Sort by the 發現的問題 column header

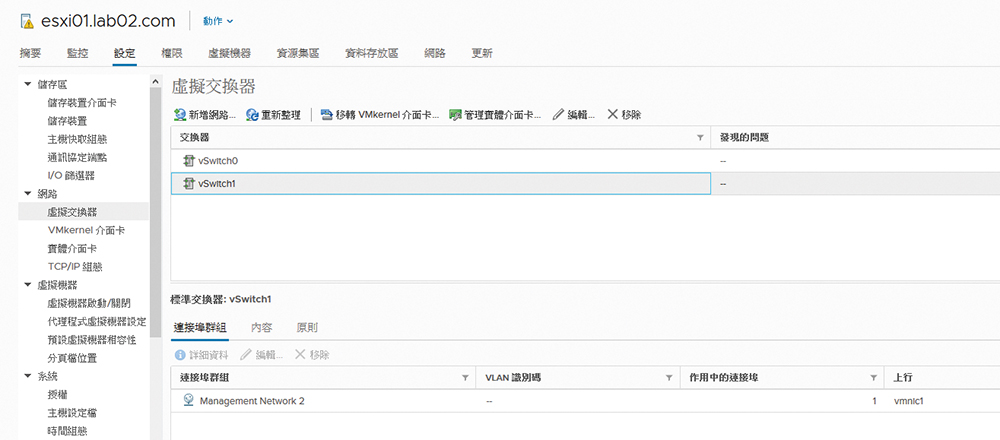pyautogui.click(x=744, y=138)
